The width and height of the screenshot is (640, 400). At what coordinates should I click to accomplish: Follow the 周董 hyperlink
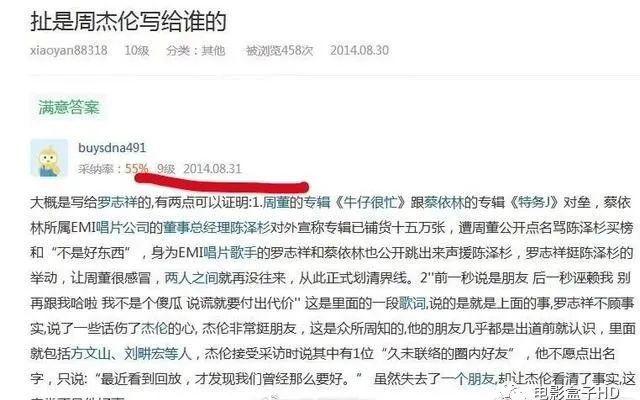pyautogui.click(x=276, y=202)
